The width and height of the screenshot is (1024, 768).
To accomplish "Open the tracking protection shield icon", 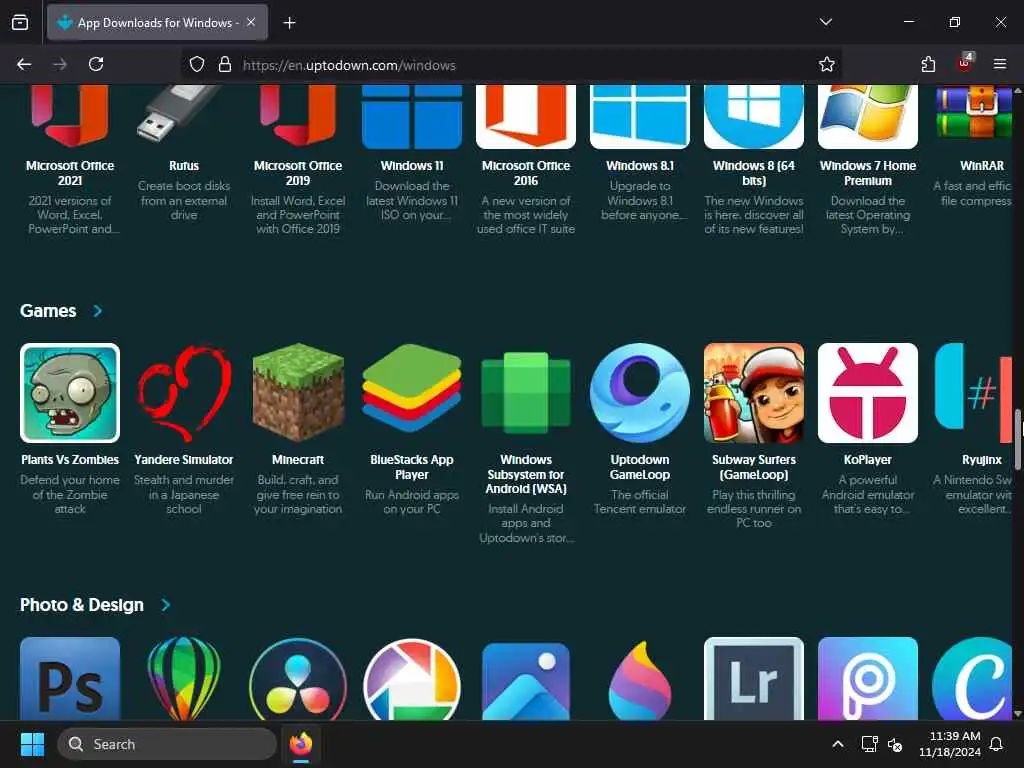I will coord(197,64).
